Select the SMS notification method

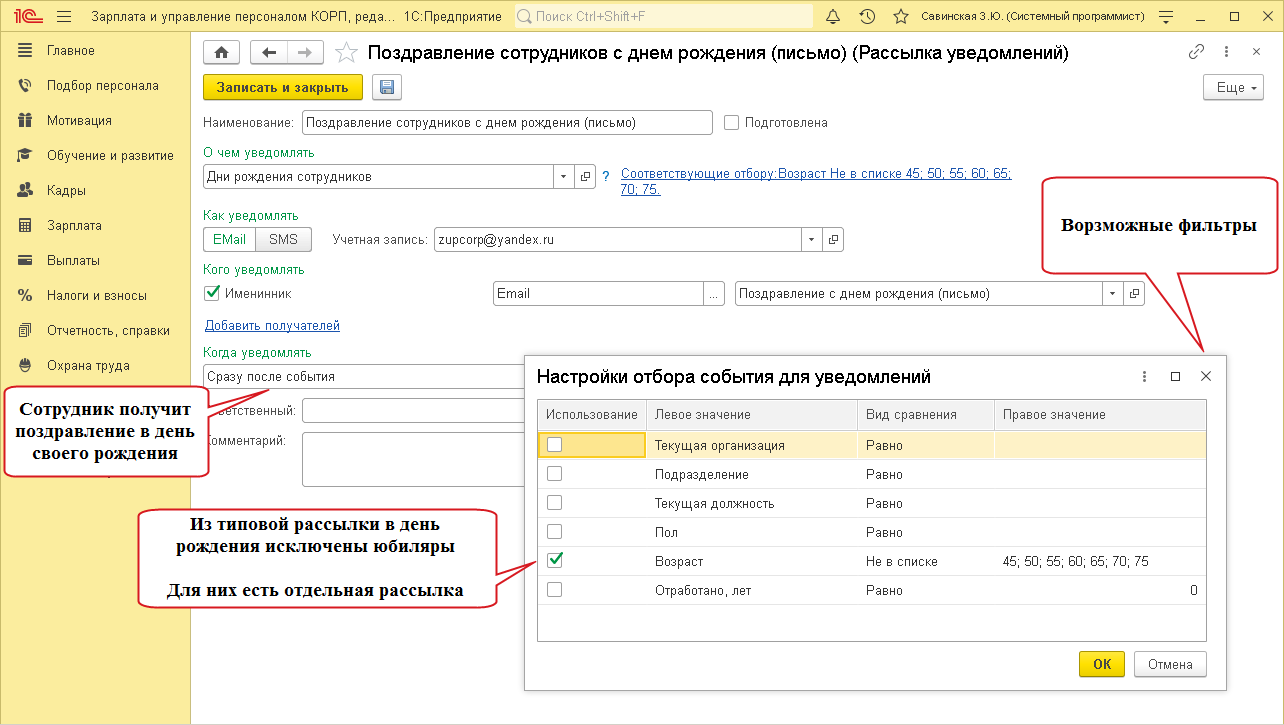click(283, 240)
